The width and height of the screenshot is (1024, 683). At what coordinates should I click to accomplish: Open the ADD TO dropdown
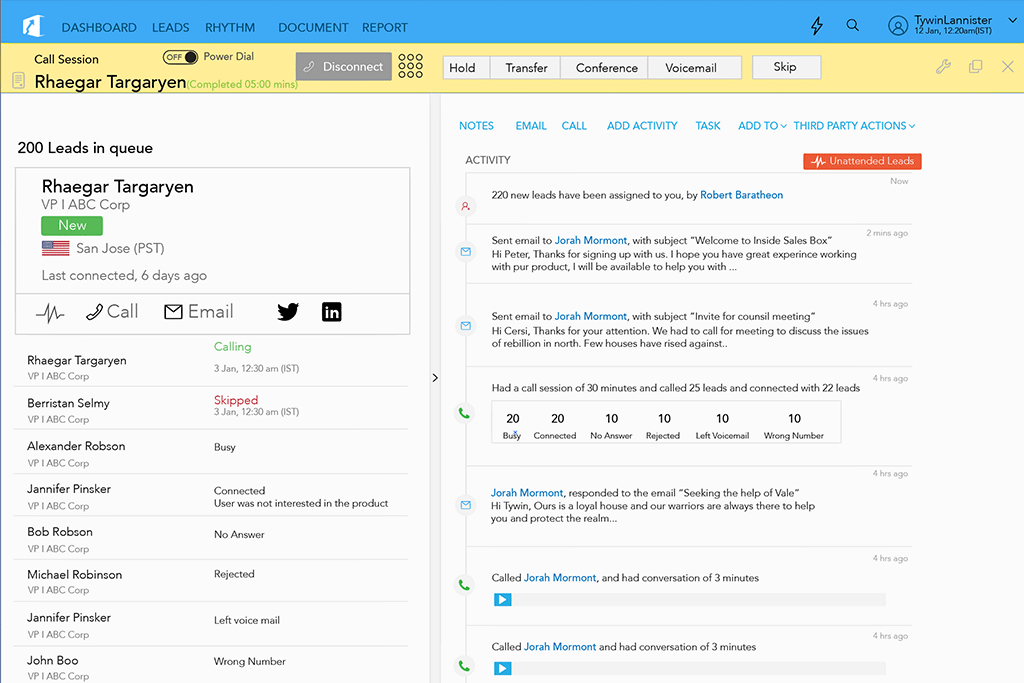(763, 126)
